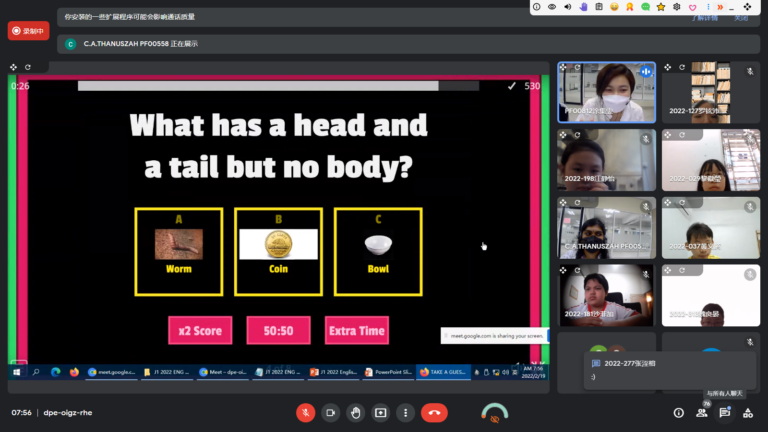768x432 pixels.
Task: Choose answer A Worm
Action: click(x=178, y=251)
